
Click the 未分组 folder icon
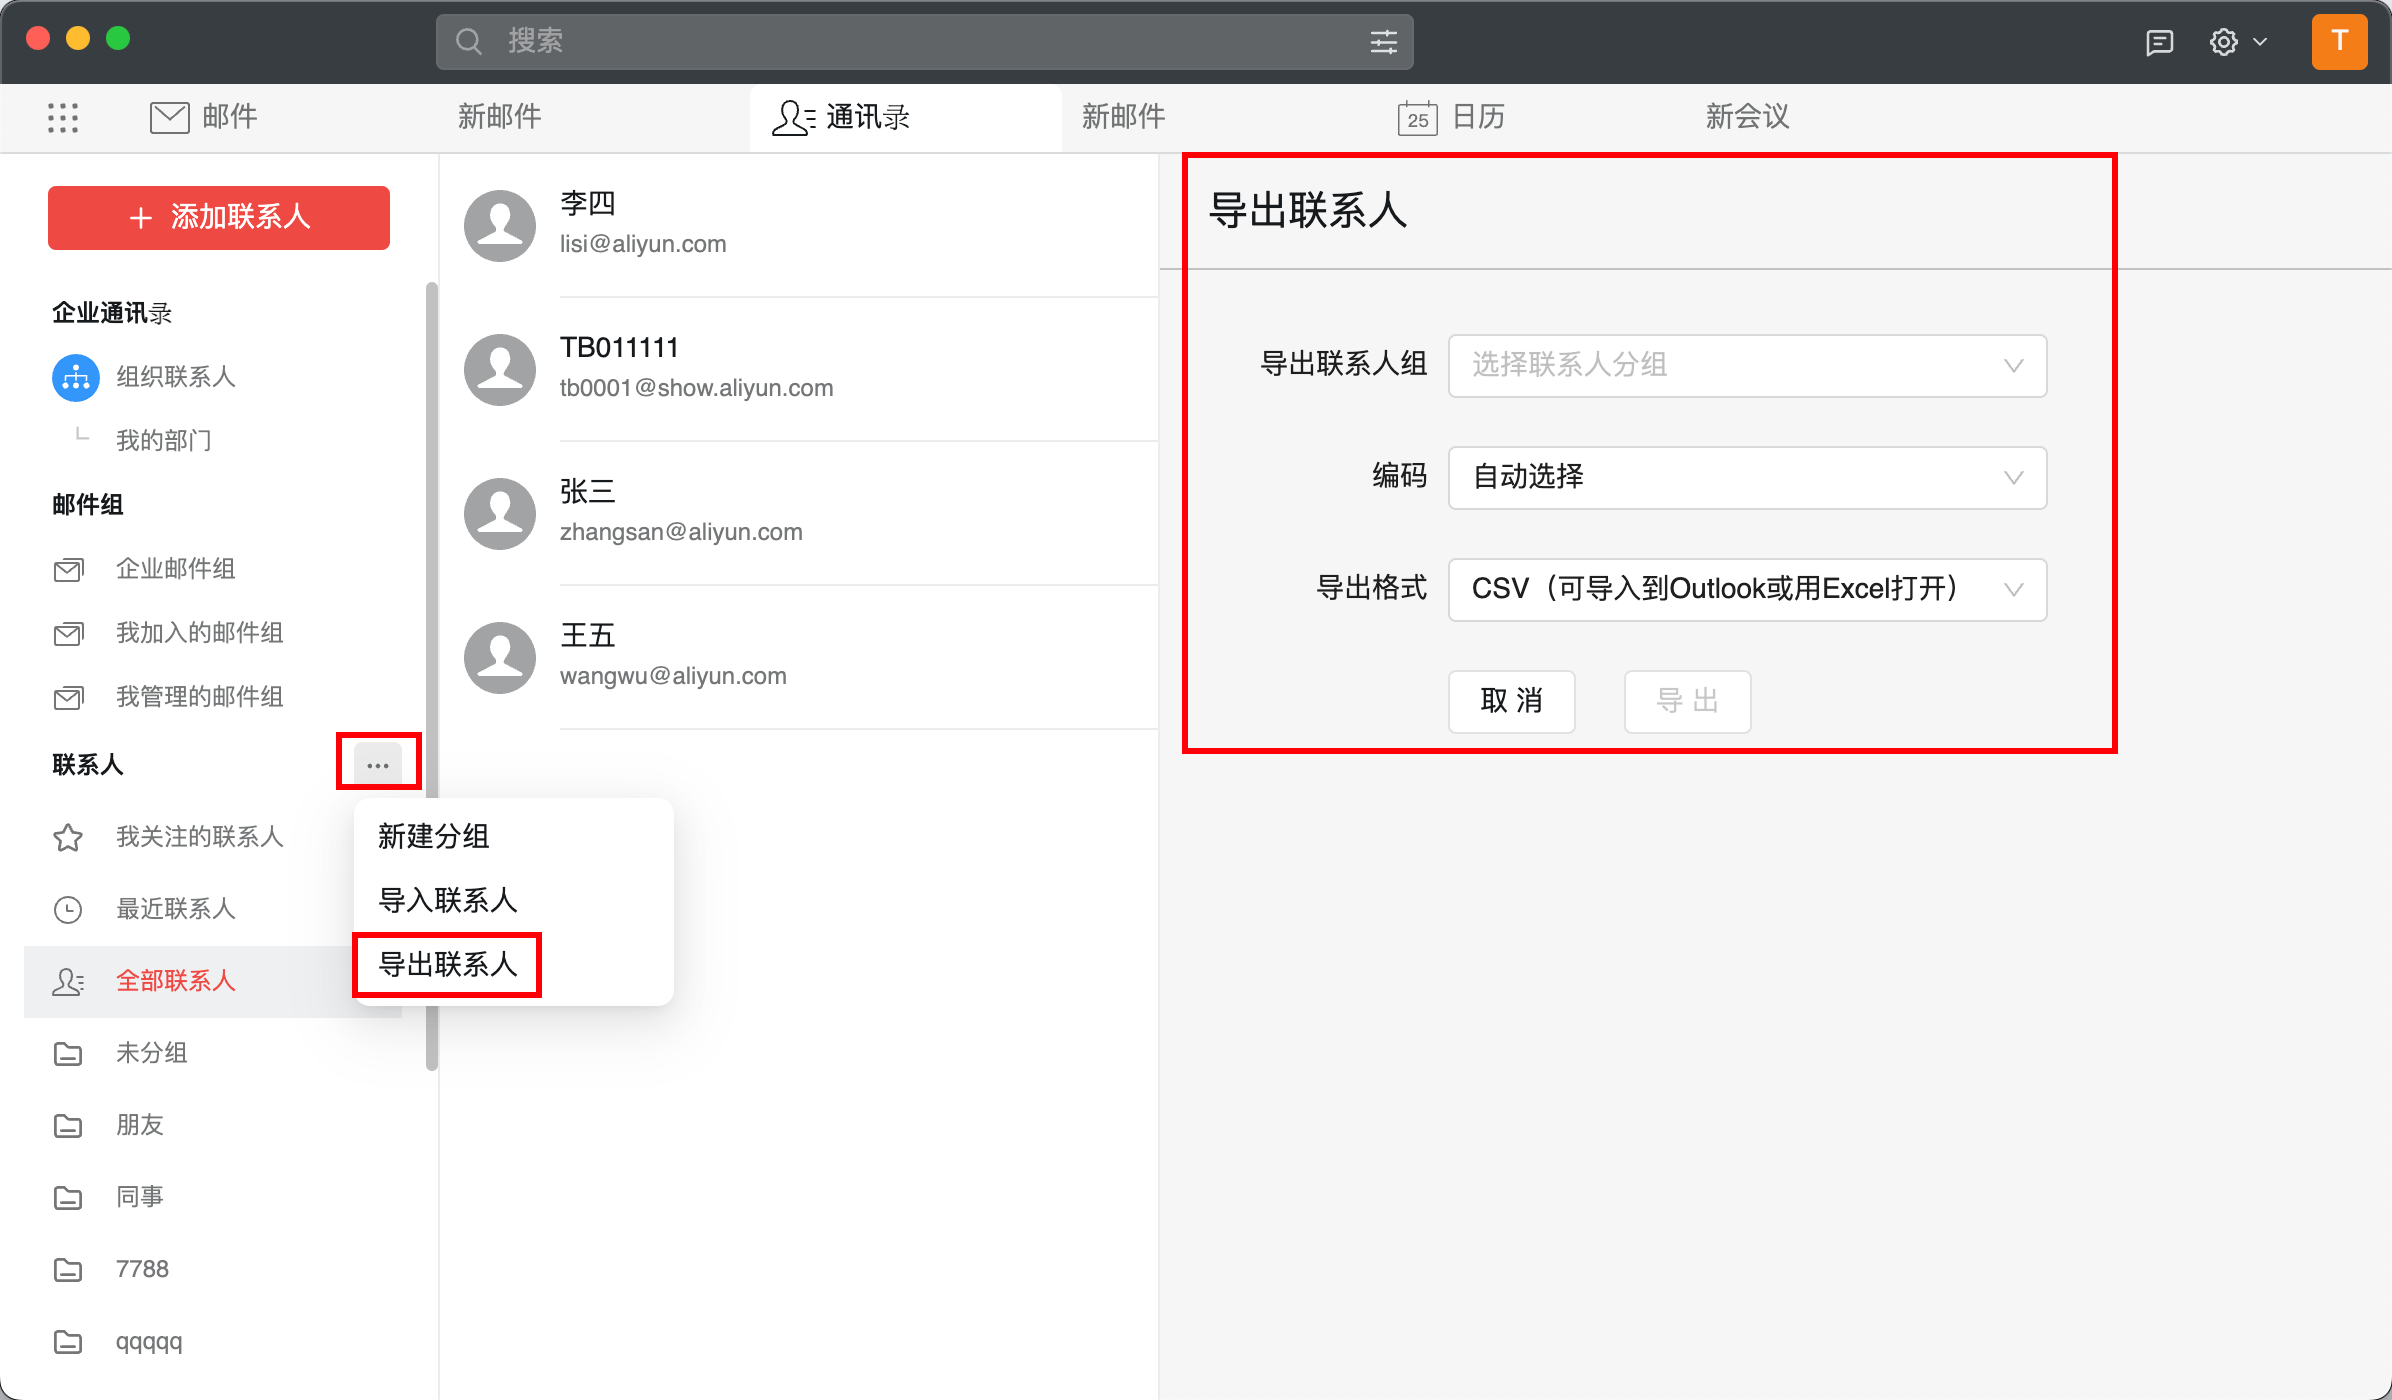coord(67,1053)
